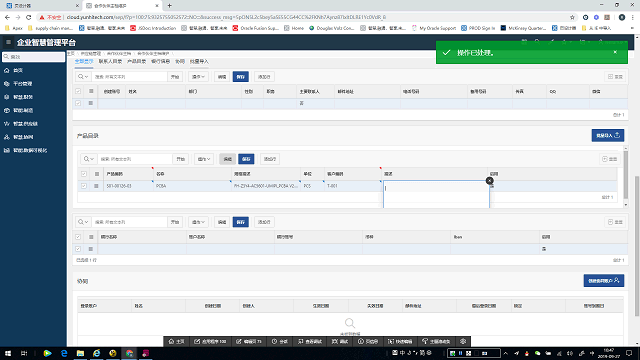Image resolution: width=640 pixels, height=360 pixels.
Task: Toggle the contacts grid row checkbox
Action: (x=78, y=103)
